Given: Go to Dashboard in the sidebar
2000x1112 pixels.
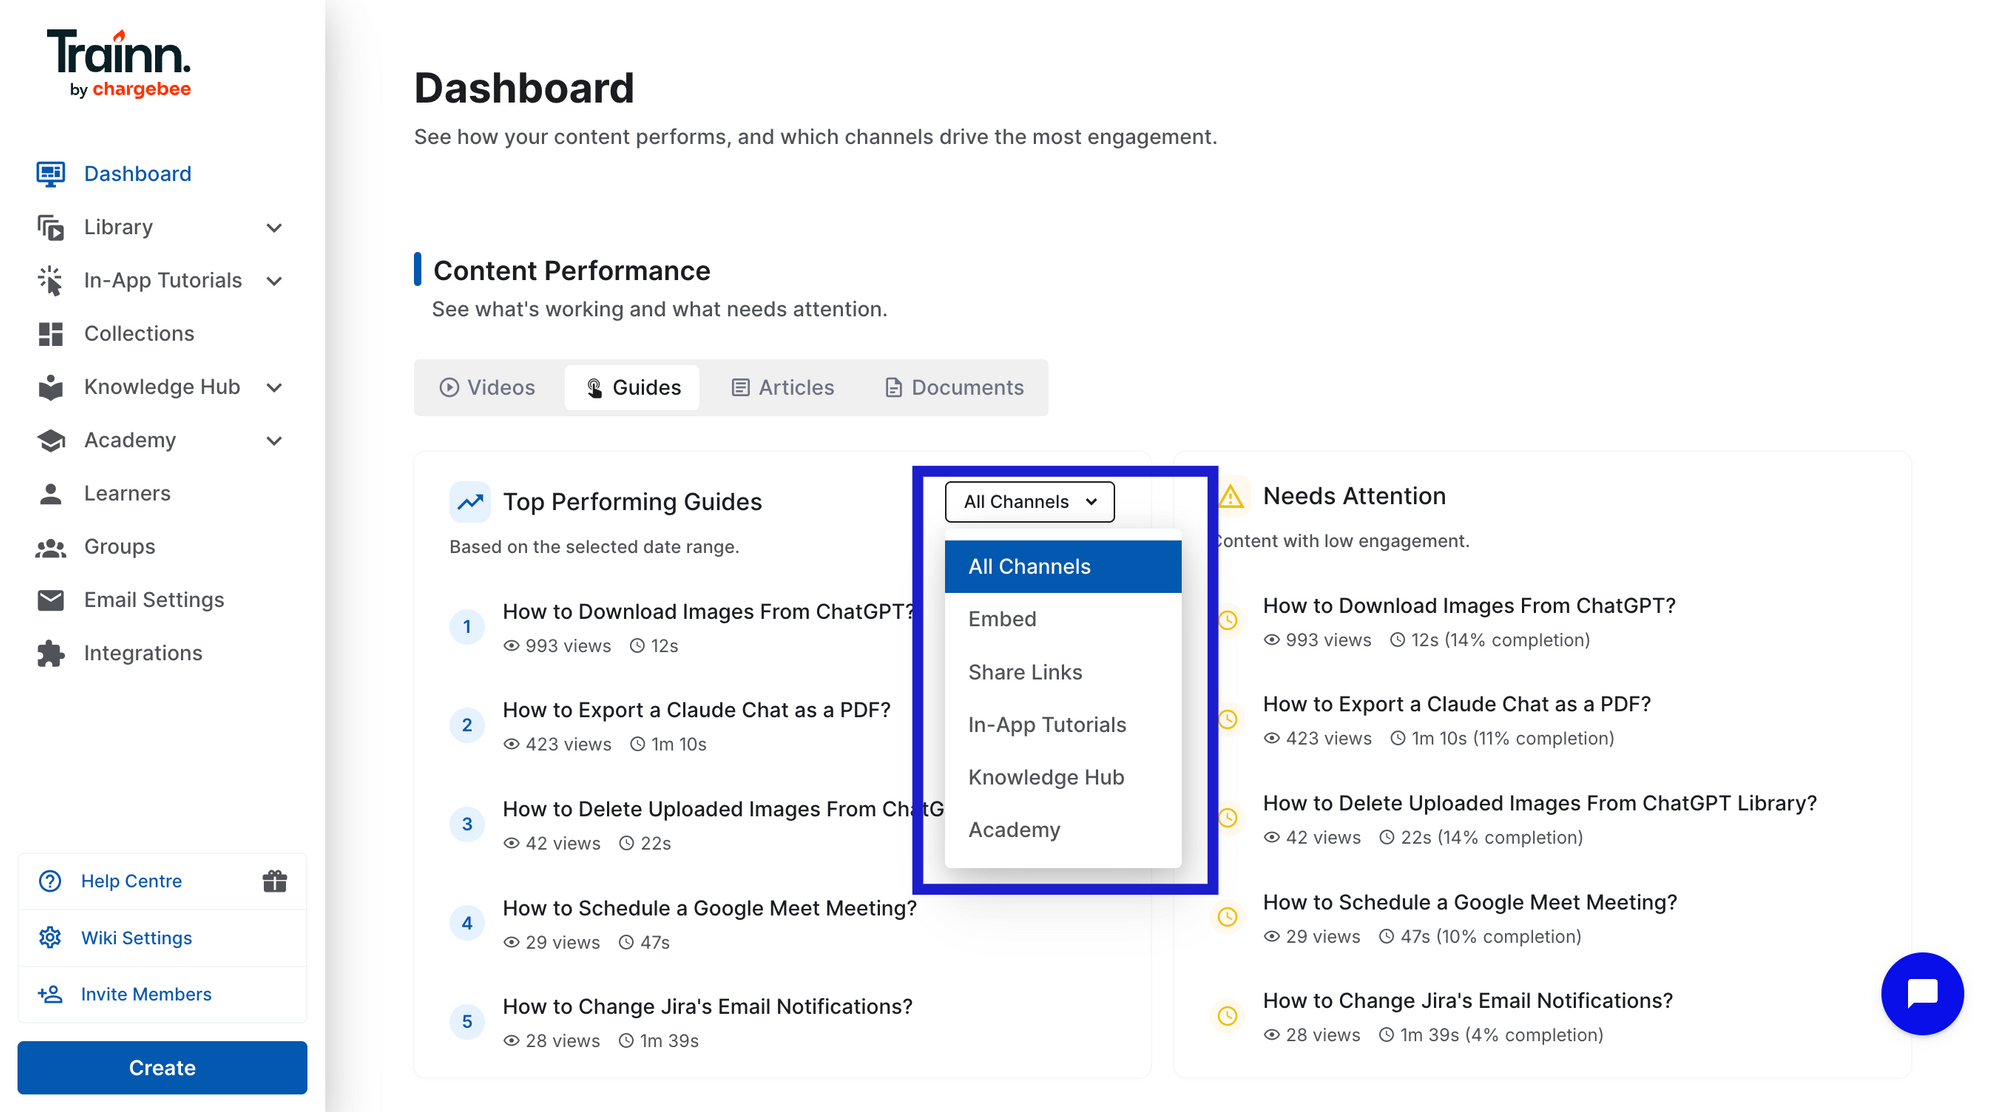Looking at the screenshot, I should (138, 174).
